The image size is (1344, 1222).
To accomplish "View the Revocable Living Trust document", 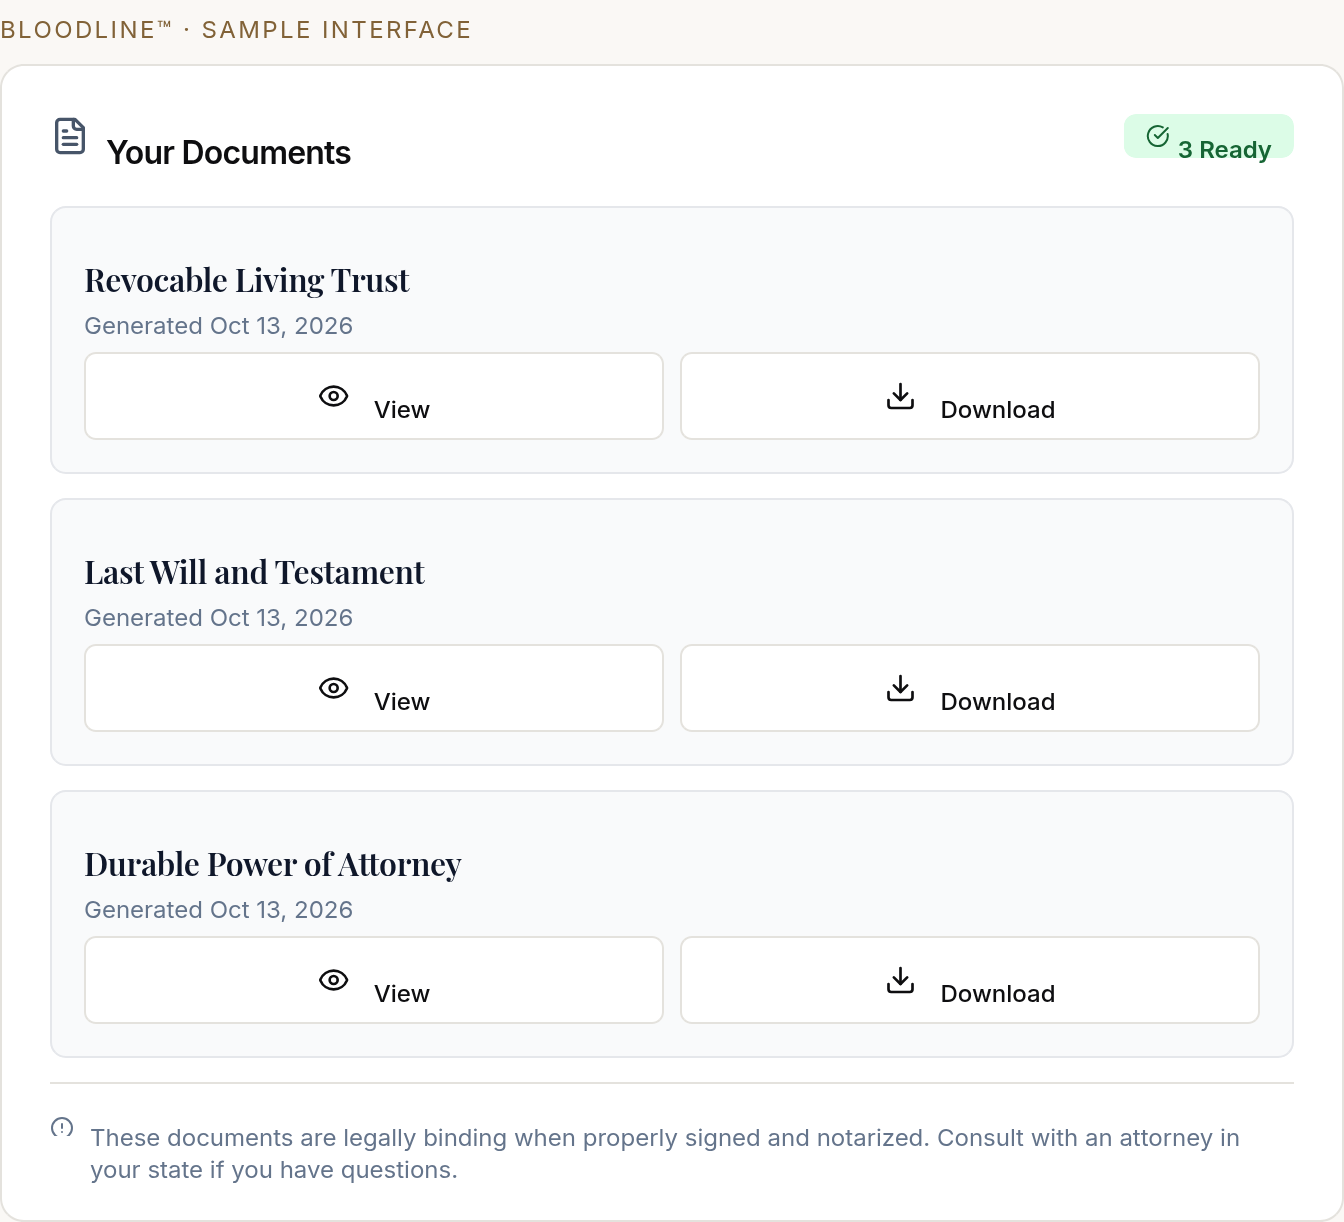I will (374, 396).
